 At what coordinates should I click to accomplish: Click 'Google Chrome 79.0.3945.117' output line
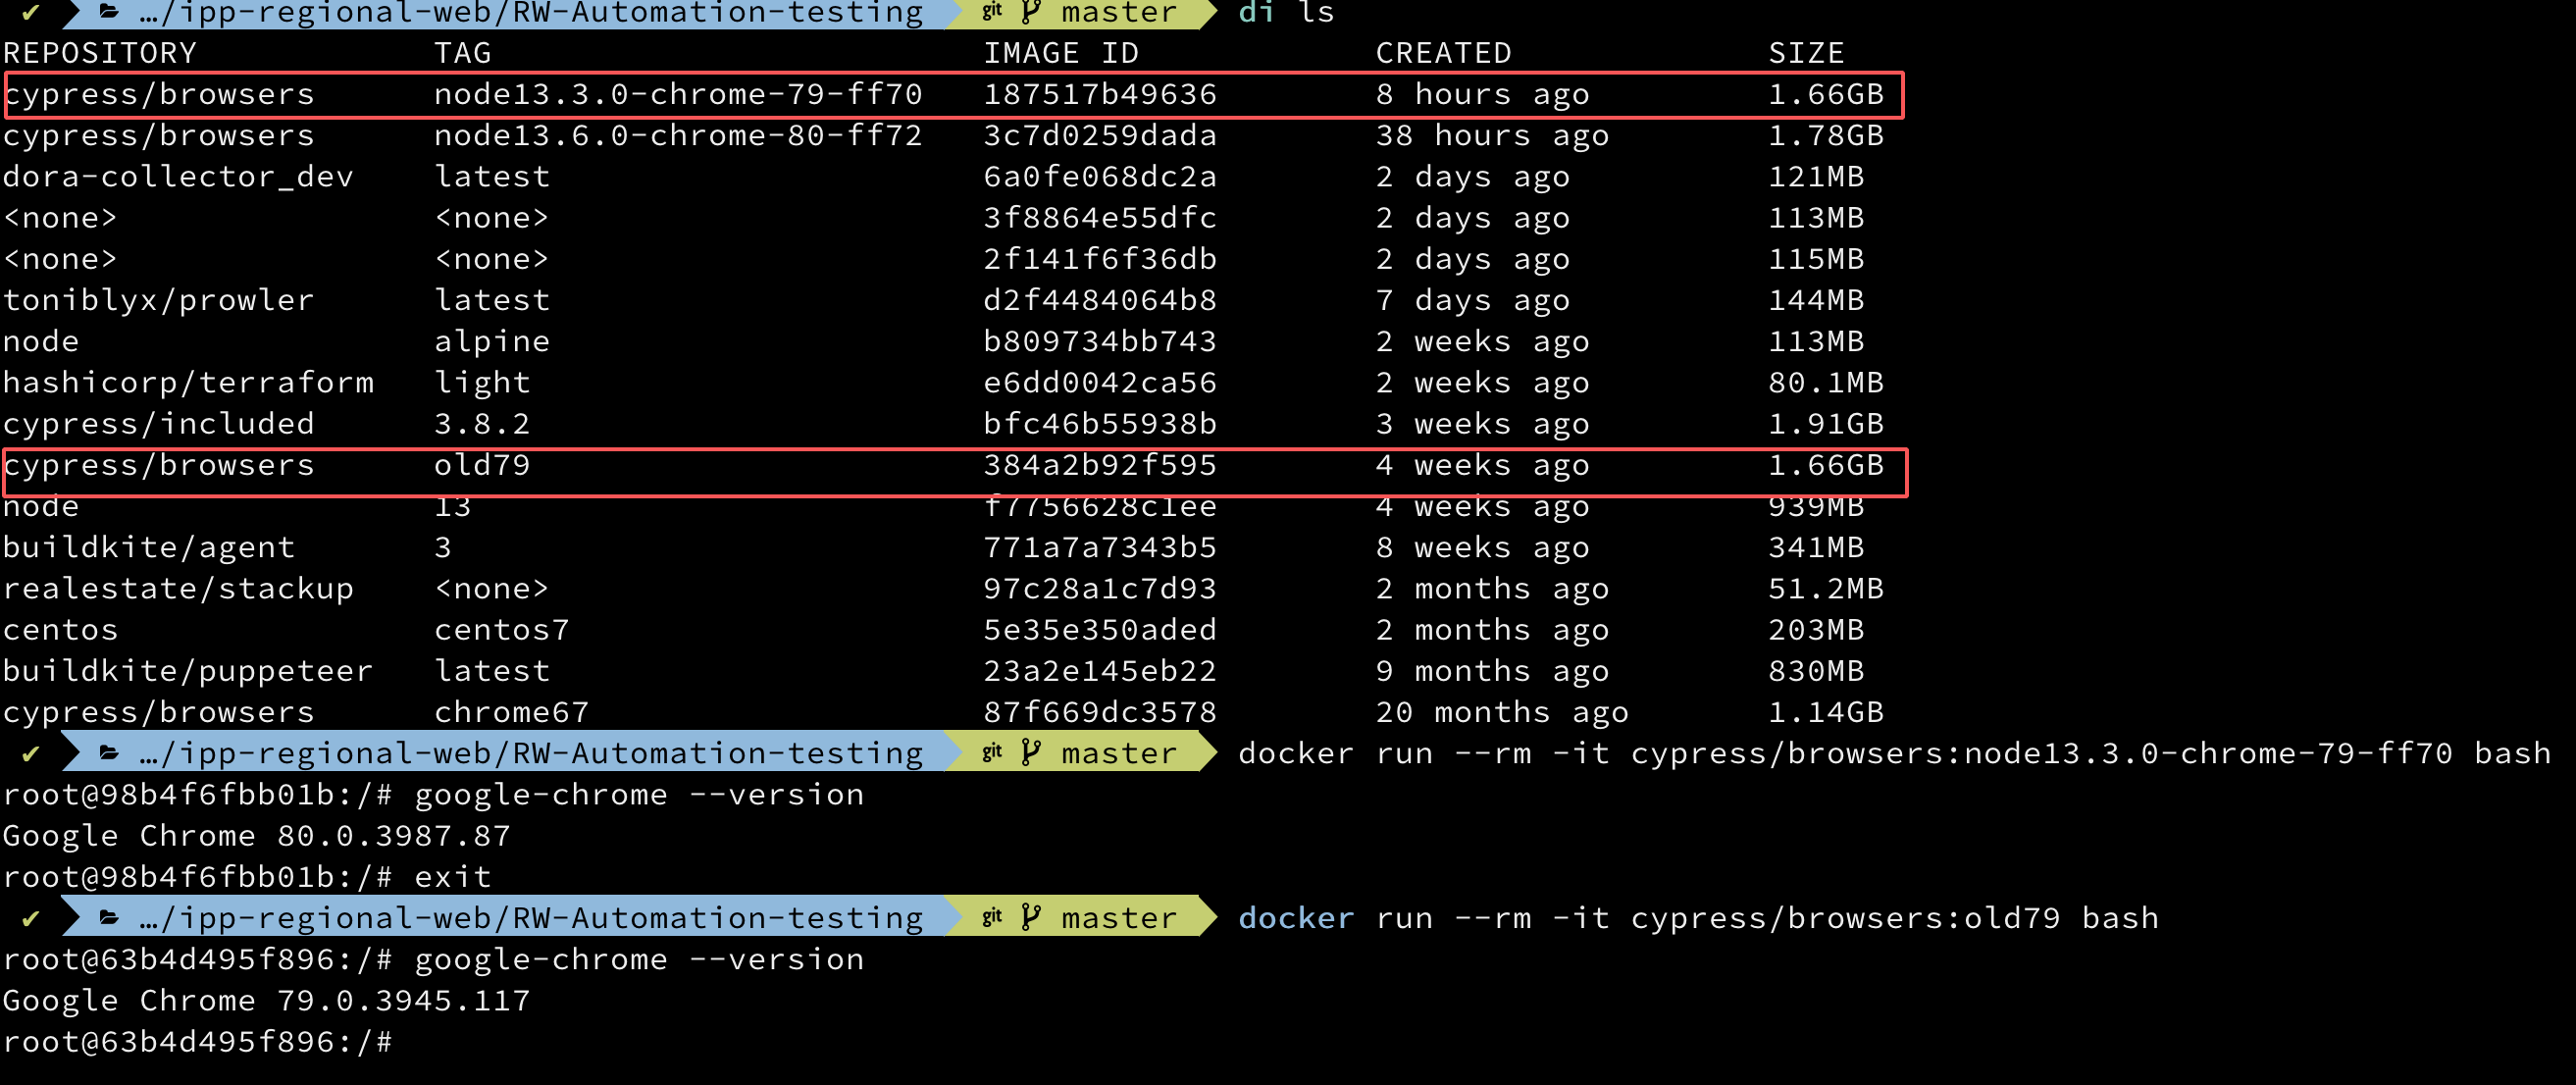tap(266, 1000)
